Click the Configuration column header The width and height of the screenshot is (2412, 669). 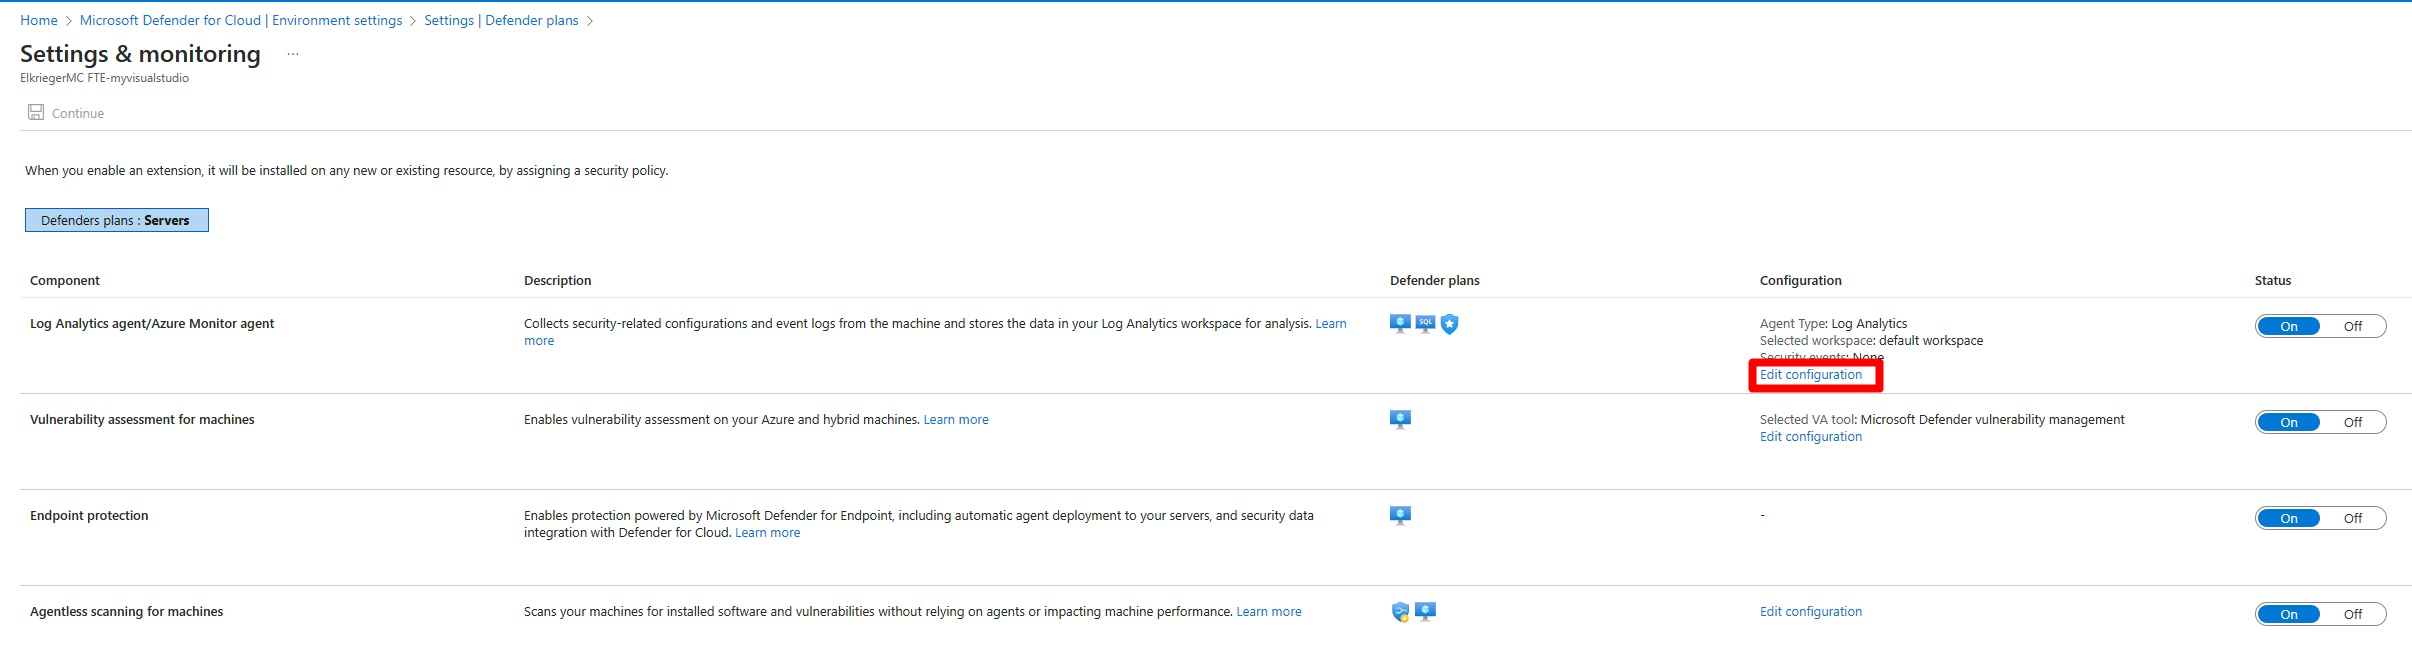click(x=1801, y=281)
